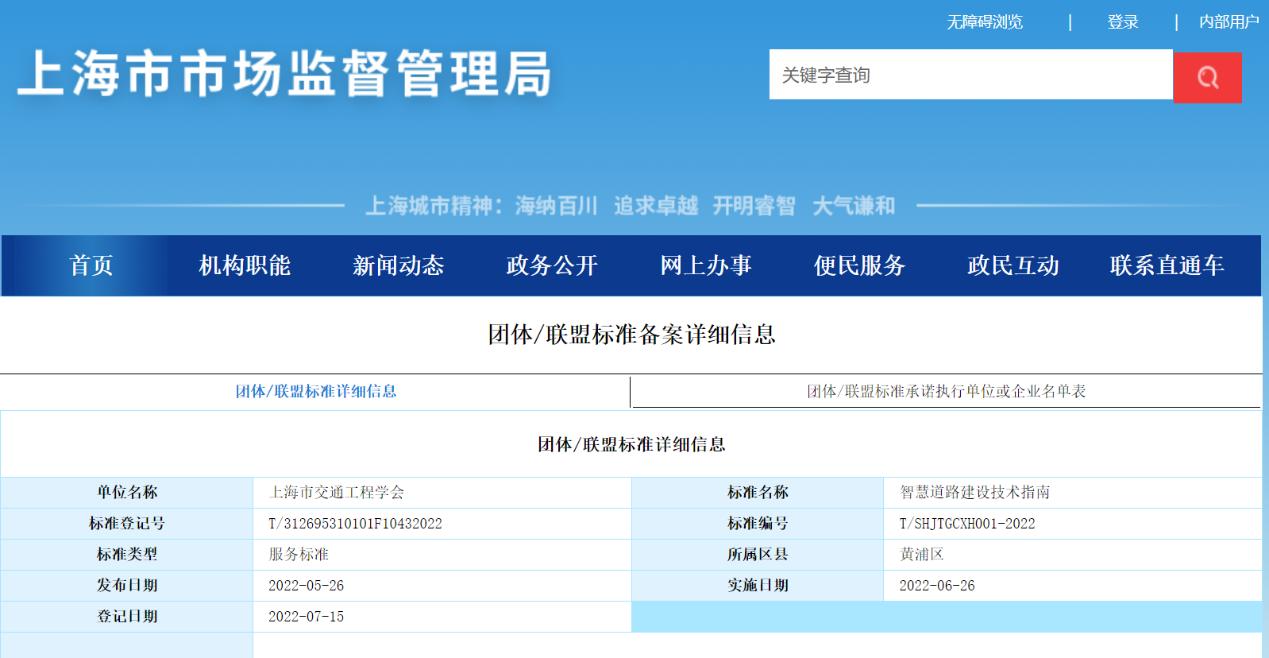1269x658 pixels.
Task: Type in the 关键字查询 search field
Action: 970,75
